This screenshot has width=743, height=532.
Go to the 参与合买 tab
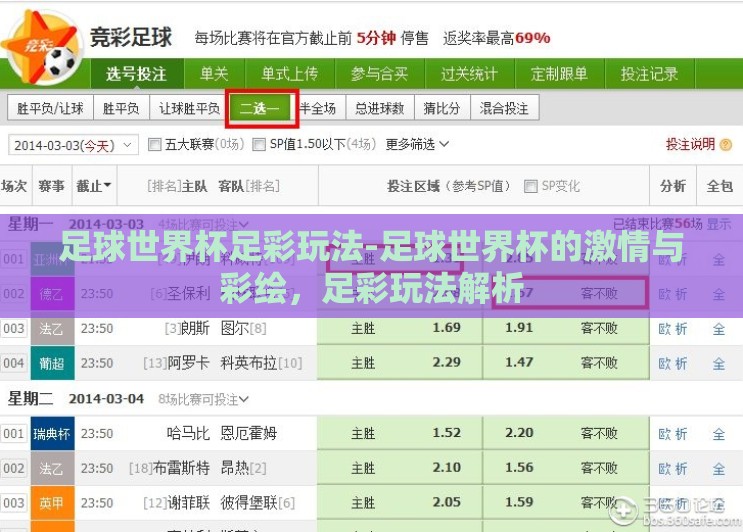tap(380, 74)
